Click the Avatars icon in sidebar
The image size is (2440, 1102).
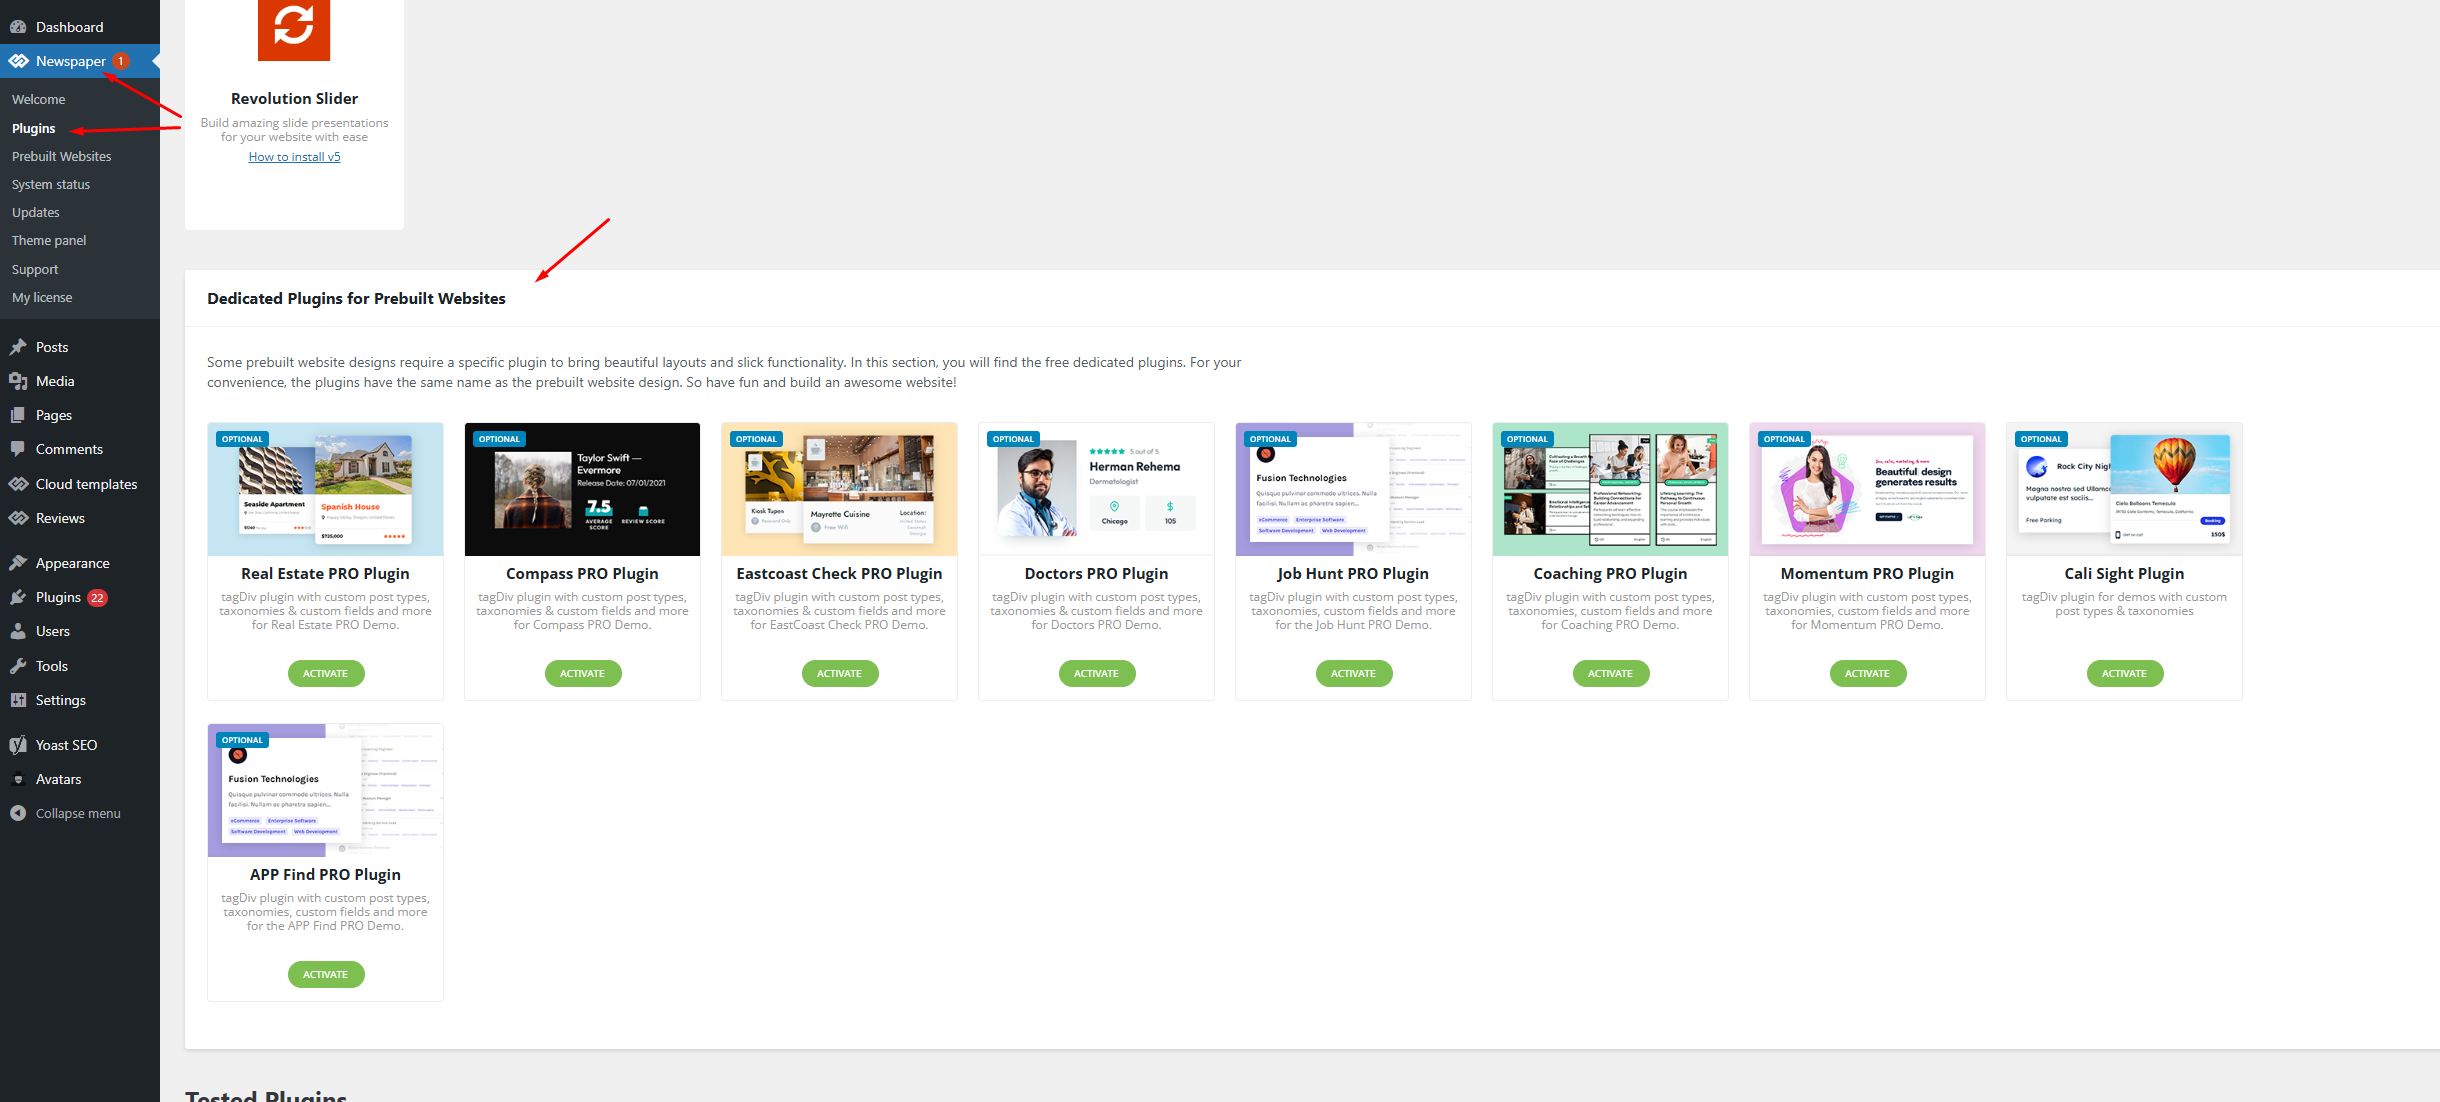(x=18, y=779)
